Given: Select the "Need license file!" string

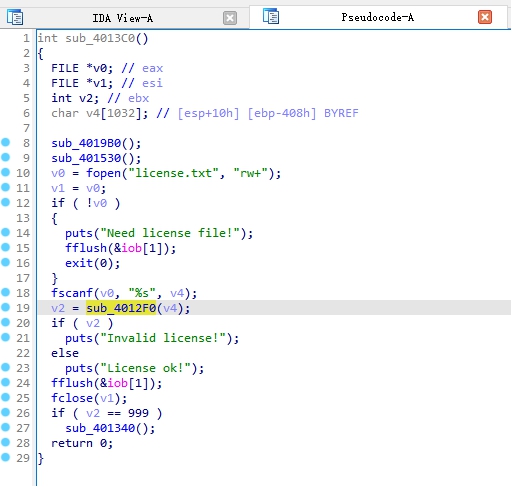Looking at the screenshot, I should pyautogui.click(x=170, y=233).
